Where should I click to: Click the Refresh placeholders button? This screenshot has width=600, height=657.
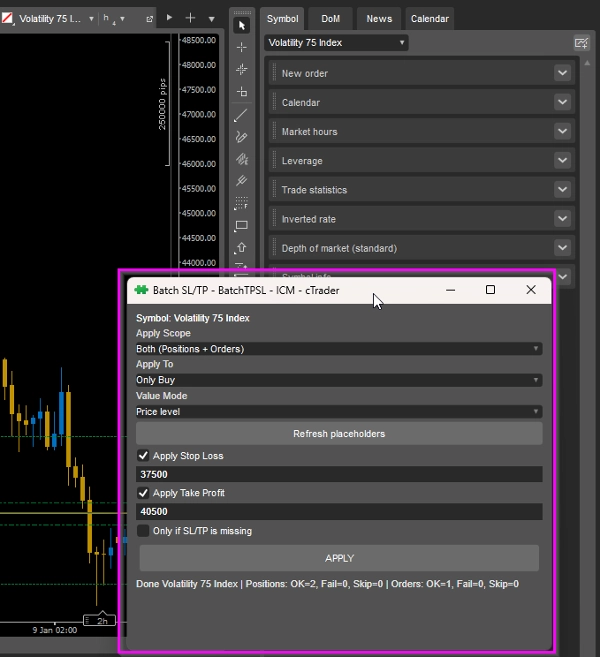pos(338,433)
